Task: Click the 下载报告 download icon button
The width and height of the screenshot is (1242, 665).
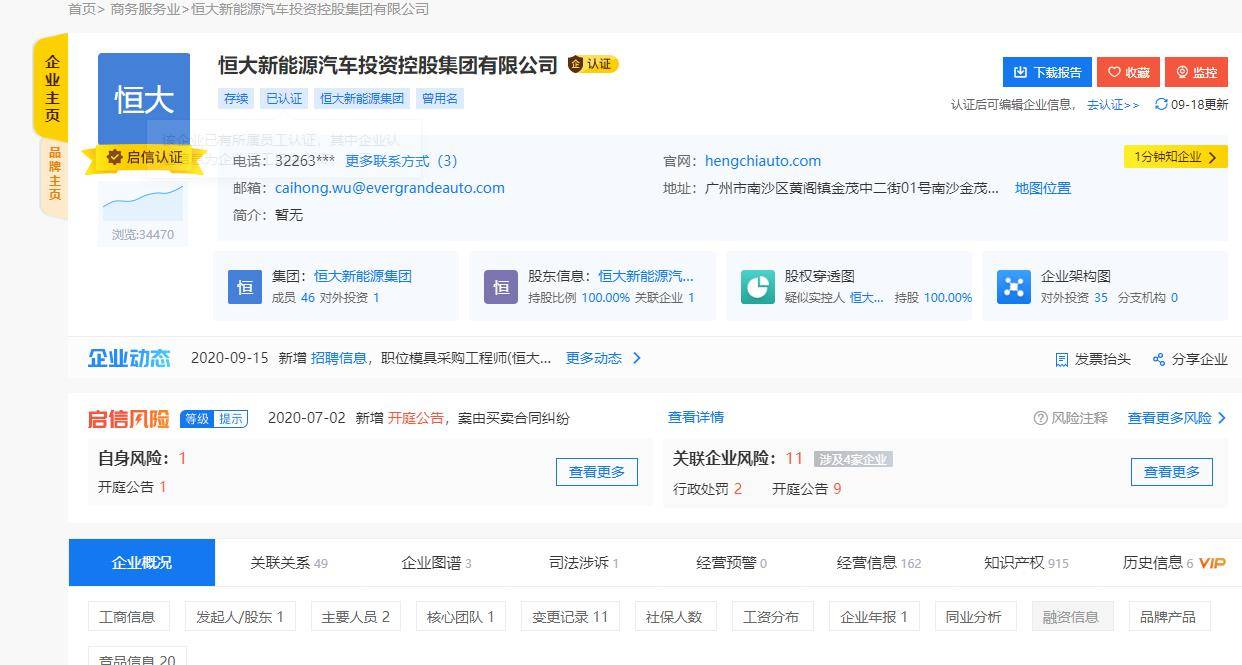Action: coord(1022,72)
